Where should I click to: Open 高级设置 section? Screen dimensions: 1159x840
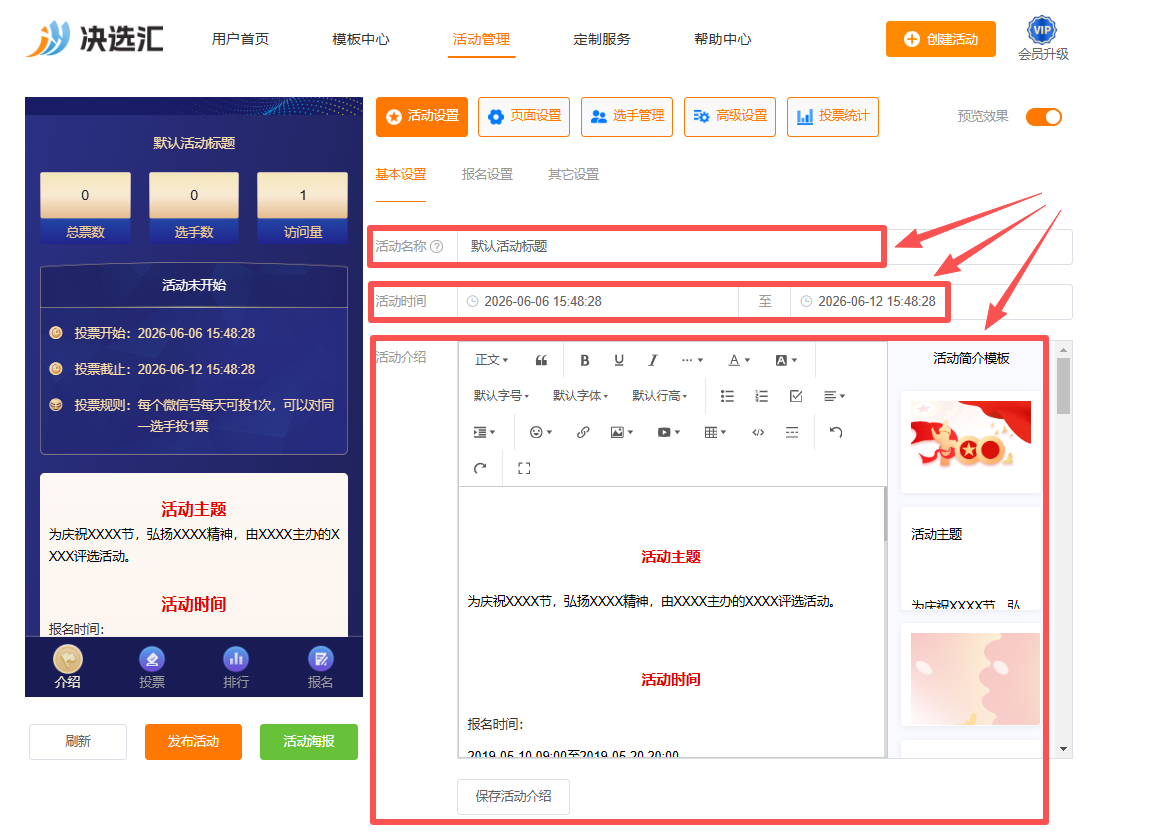click(730, 117)
